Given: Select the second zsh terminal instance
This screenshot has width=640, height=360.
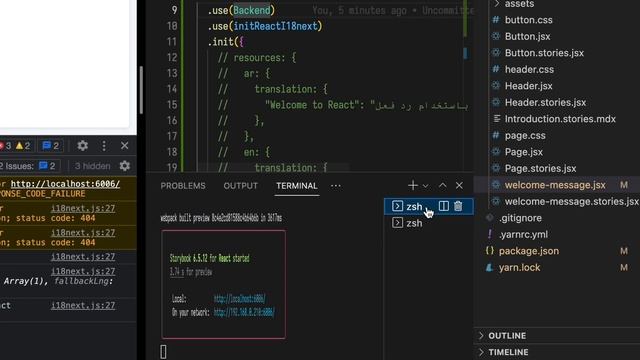Looking at the screenshot, I should pos(429,223).
